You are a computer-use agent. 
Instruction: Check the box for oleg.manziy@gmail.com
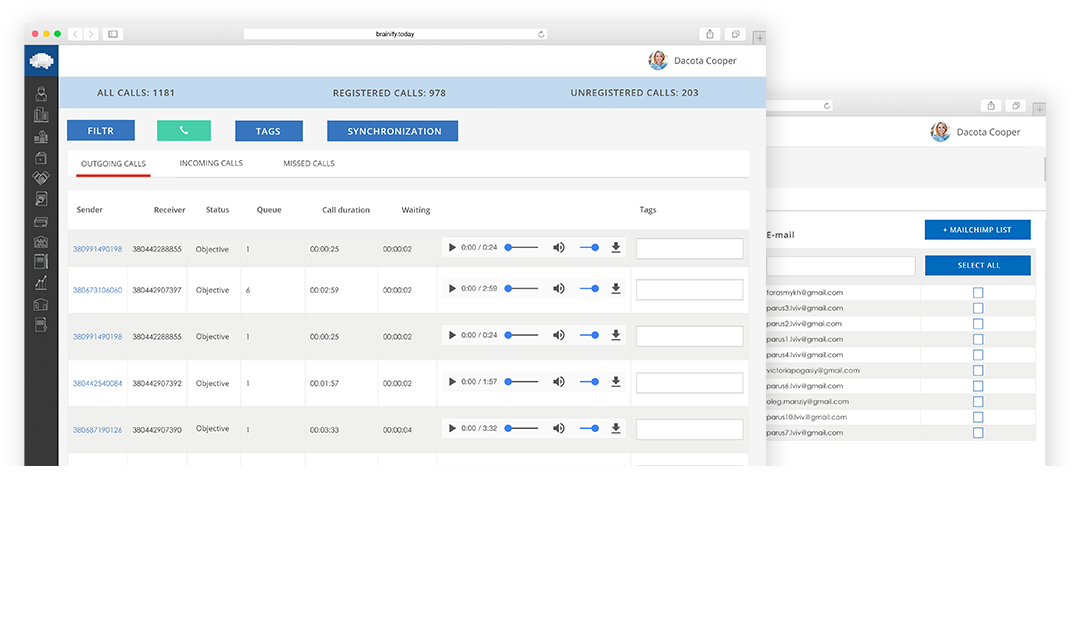[978, 402]
